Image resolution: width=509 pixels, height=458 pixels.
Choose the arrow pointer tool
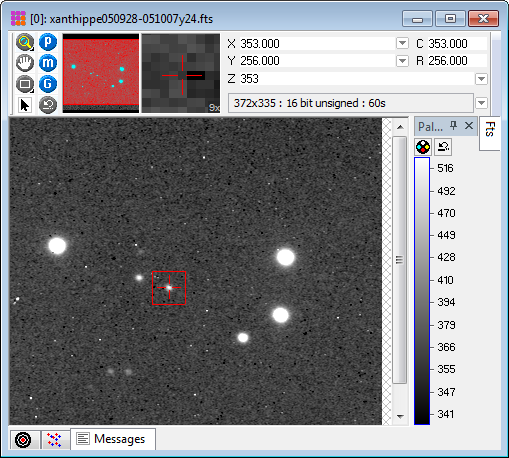coord(25,105)
